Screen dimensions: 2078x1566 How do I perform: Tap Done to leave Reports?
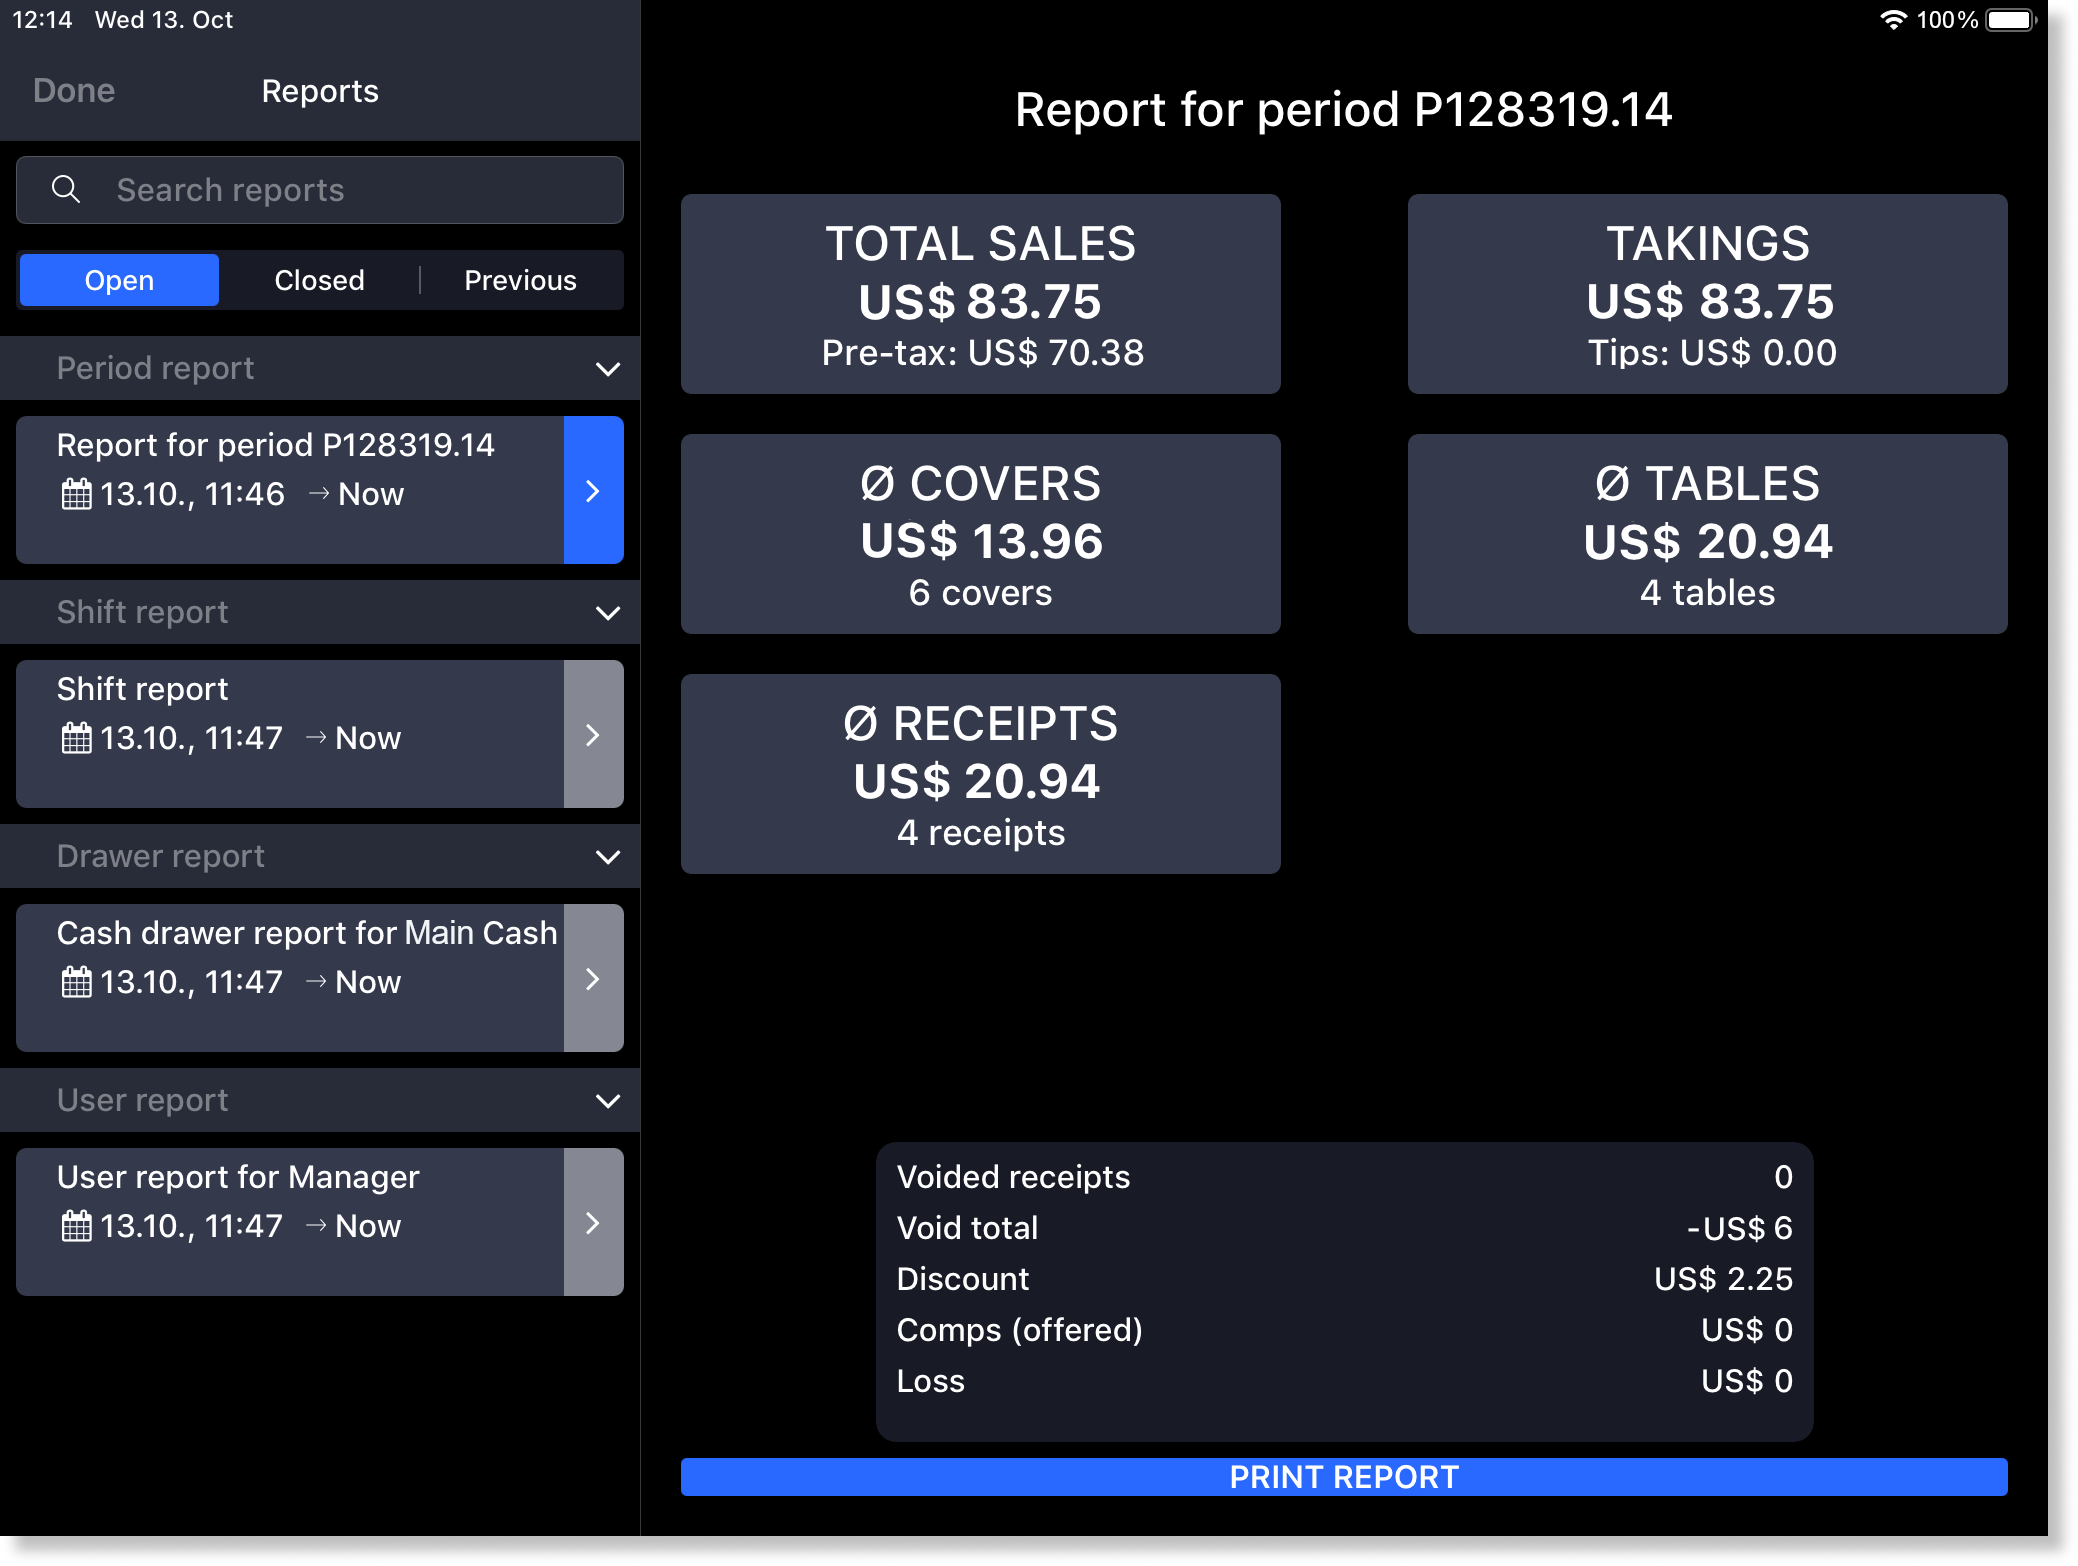click(74, 91)
